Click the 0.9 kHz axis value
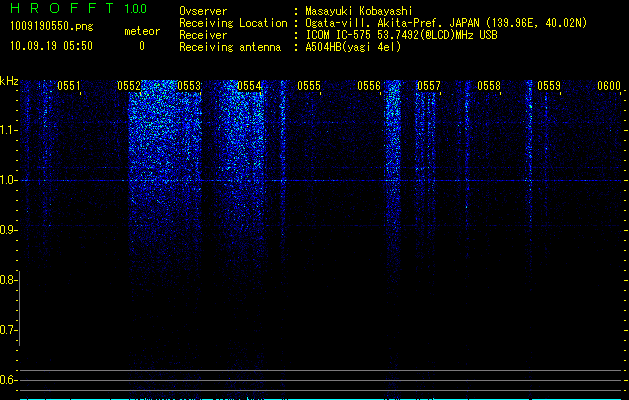This screenshot has width=629, height=400. [8, 230]
